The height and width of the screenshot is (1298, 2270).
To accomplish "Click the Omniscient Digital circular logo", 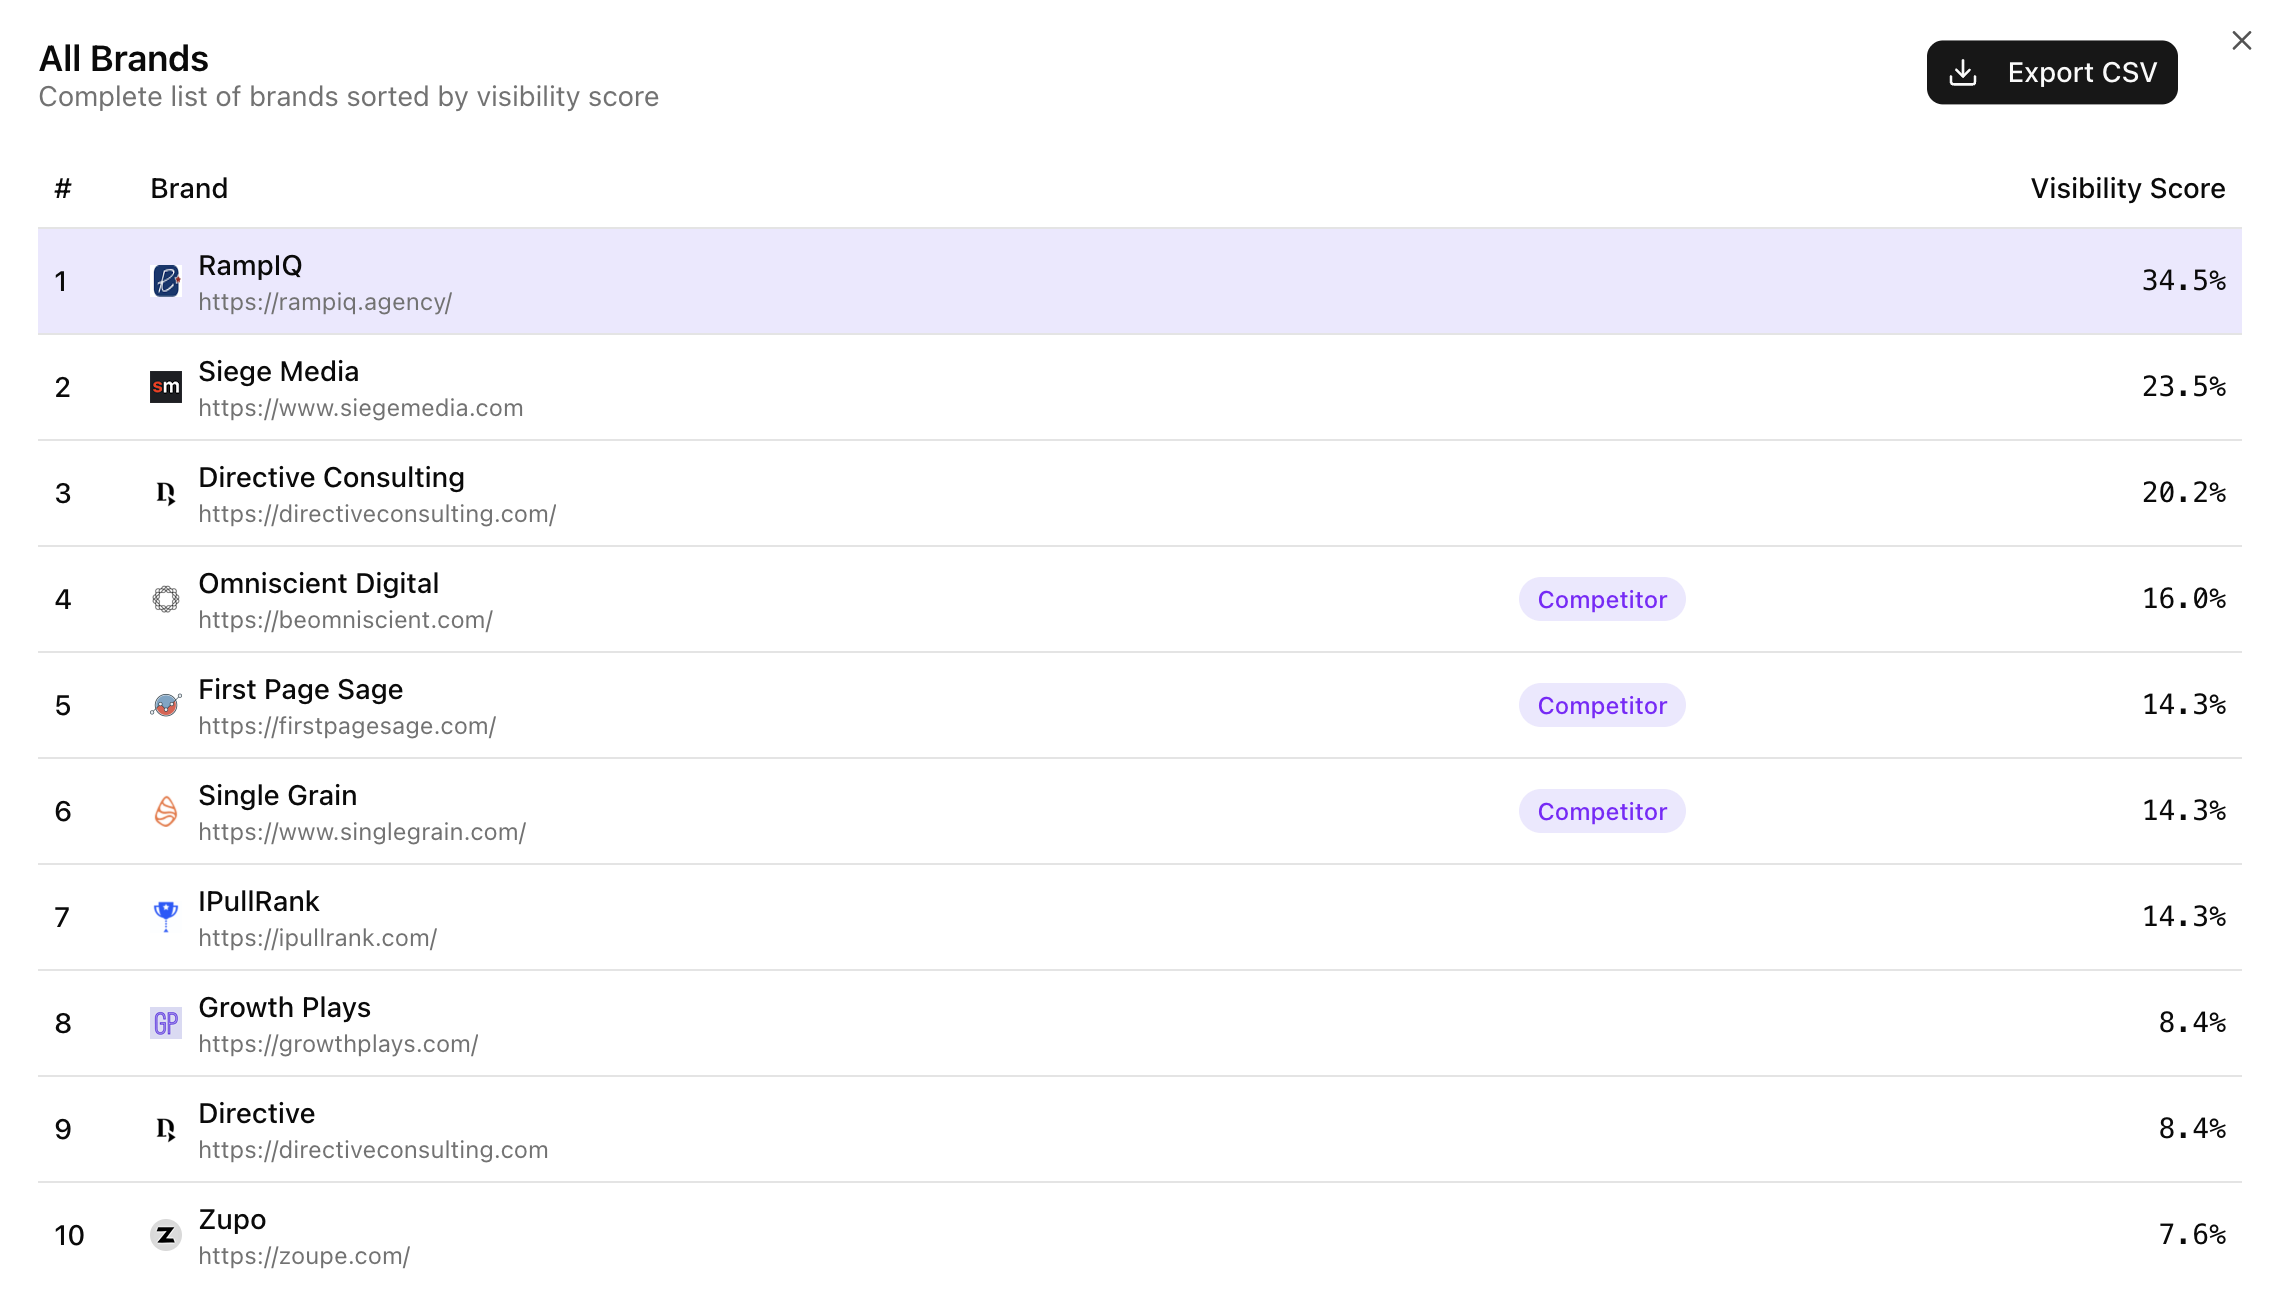I will (165, 599).
